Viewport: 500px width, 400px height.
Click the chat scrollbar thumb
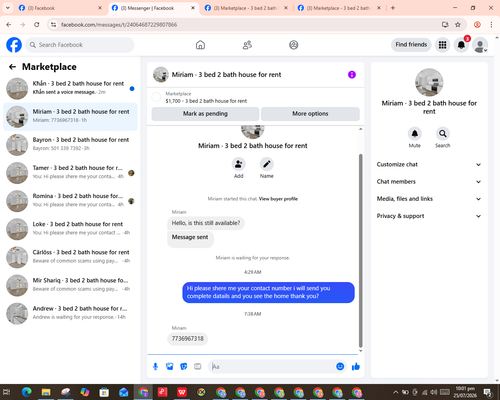tap(360, 251)
